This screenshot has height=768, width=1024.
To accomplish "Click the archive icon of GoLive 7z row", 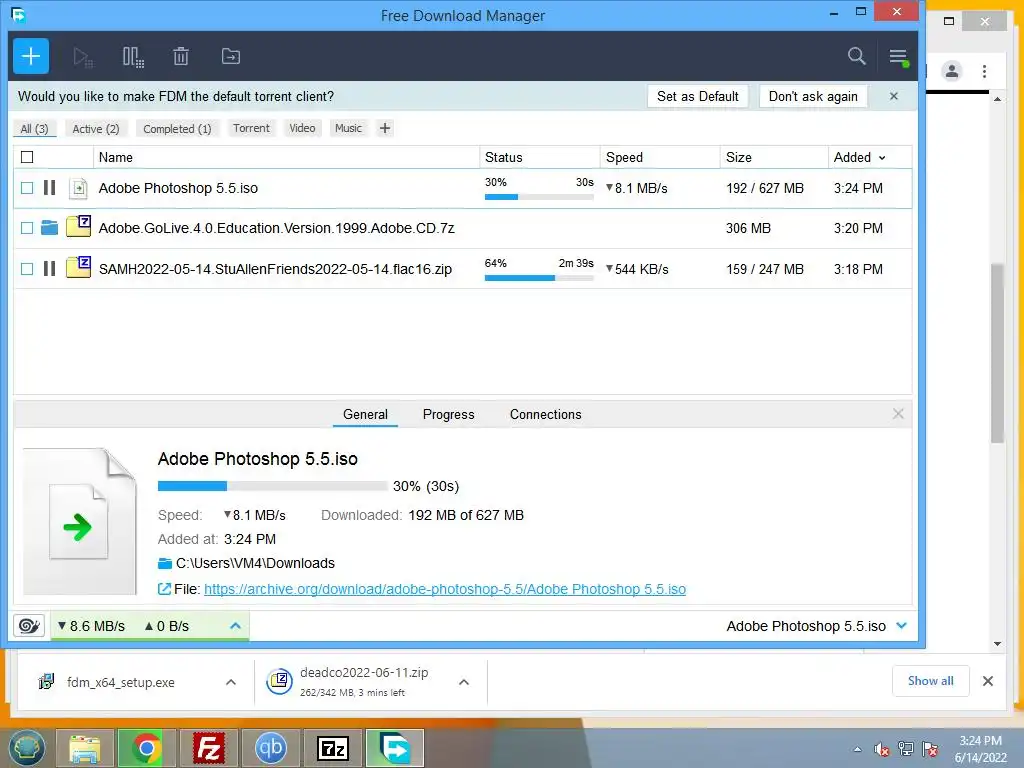I will tap(78, 226).
